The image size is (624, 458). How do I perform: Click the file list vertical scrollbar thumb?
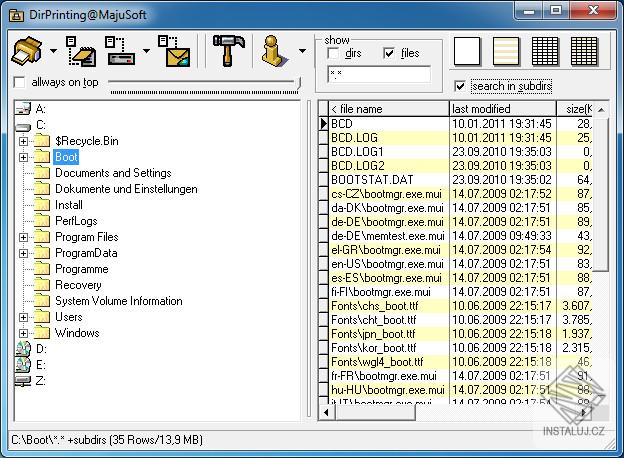(x=601, y=193)
